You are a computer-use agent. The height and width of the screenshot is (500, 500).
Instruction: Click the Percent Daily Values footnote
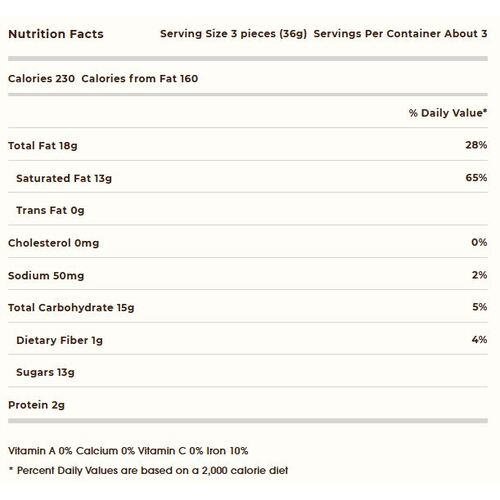click(x=148, y=471)
